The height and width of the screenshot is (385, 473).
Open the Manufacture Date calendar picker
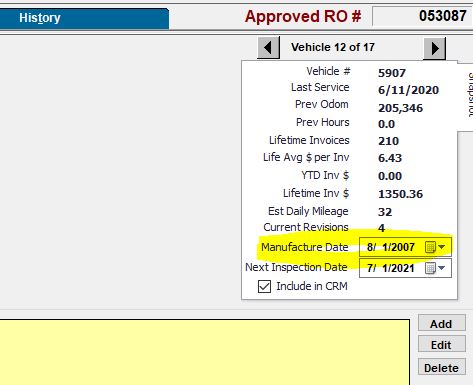tap(430, 247)
